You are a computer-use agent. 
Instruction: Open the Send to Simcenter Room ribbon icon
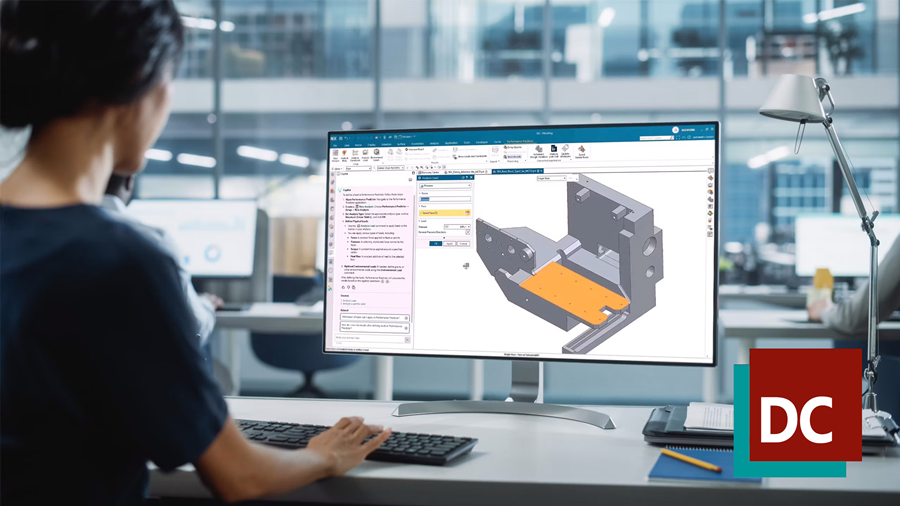[x=581, y=152]
